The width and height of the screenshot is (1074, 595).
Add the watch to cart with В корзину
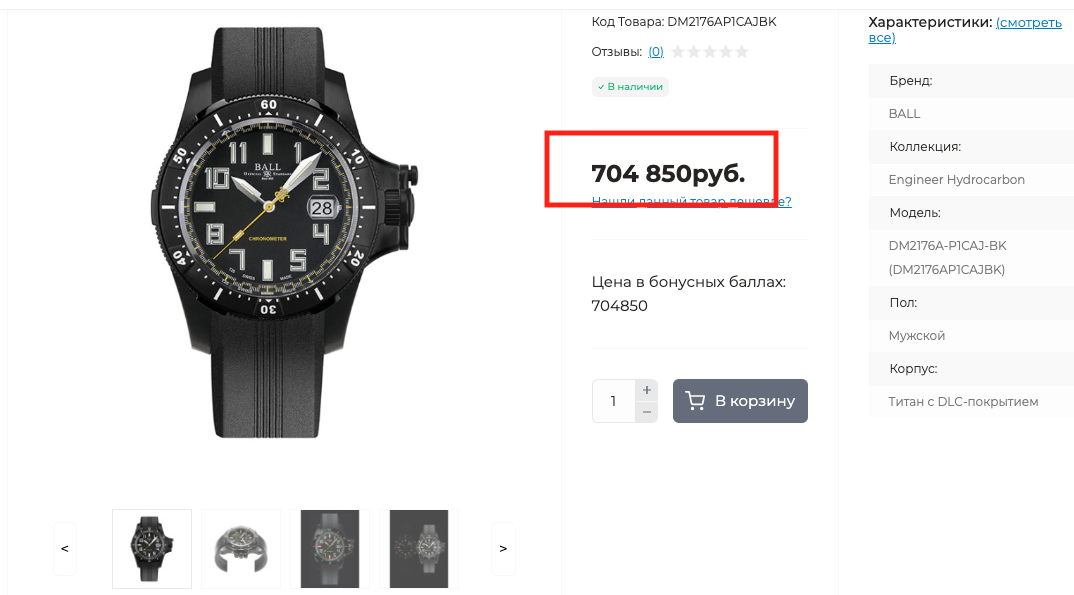pyautogui.click(x=740, y=401)
